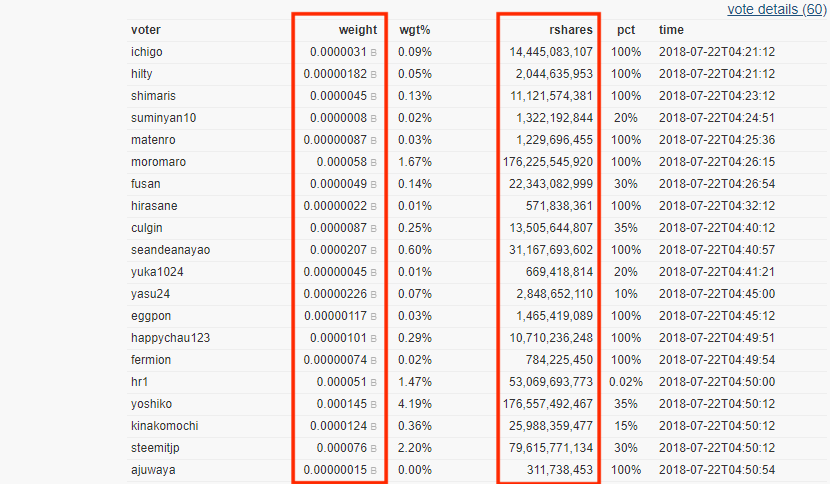This screenshot has height=484, width=830.
Task: Click the icon next to seandeanayao's weight
Action: [374, 250]
